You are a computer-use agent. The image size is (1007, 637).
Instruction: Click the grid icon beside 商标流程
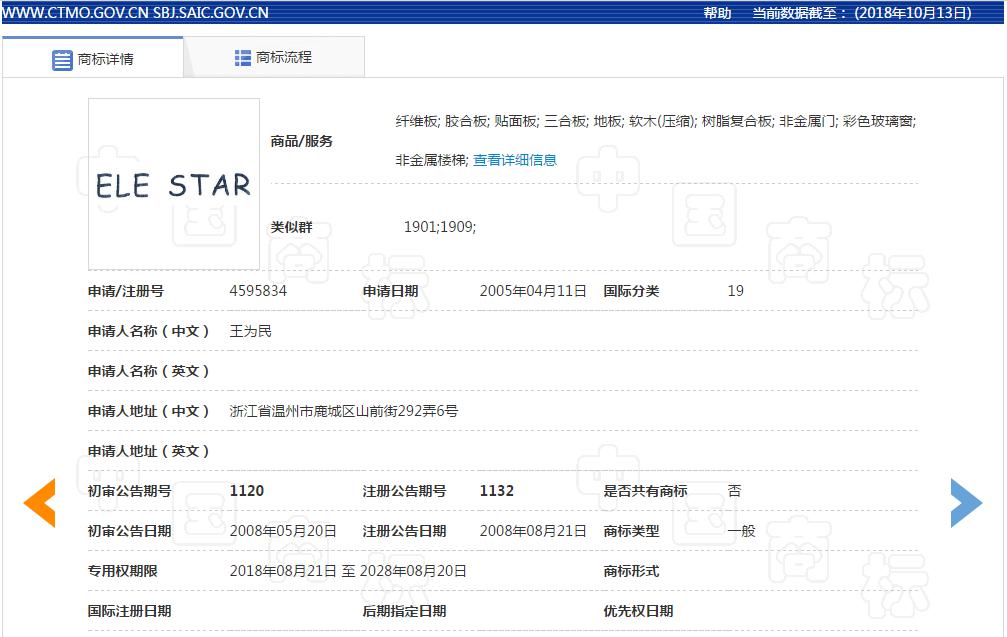pos(243,58)
